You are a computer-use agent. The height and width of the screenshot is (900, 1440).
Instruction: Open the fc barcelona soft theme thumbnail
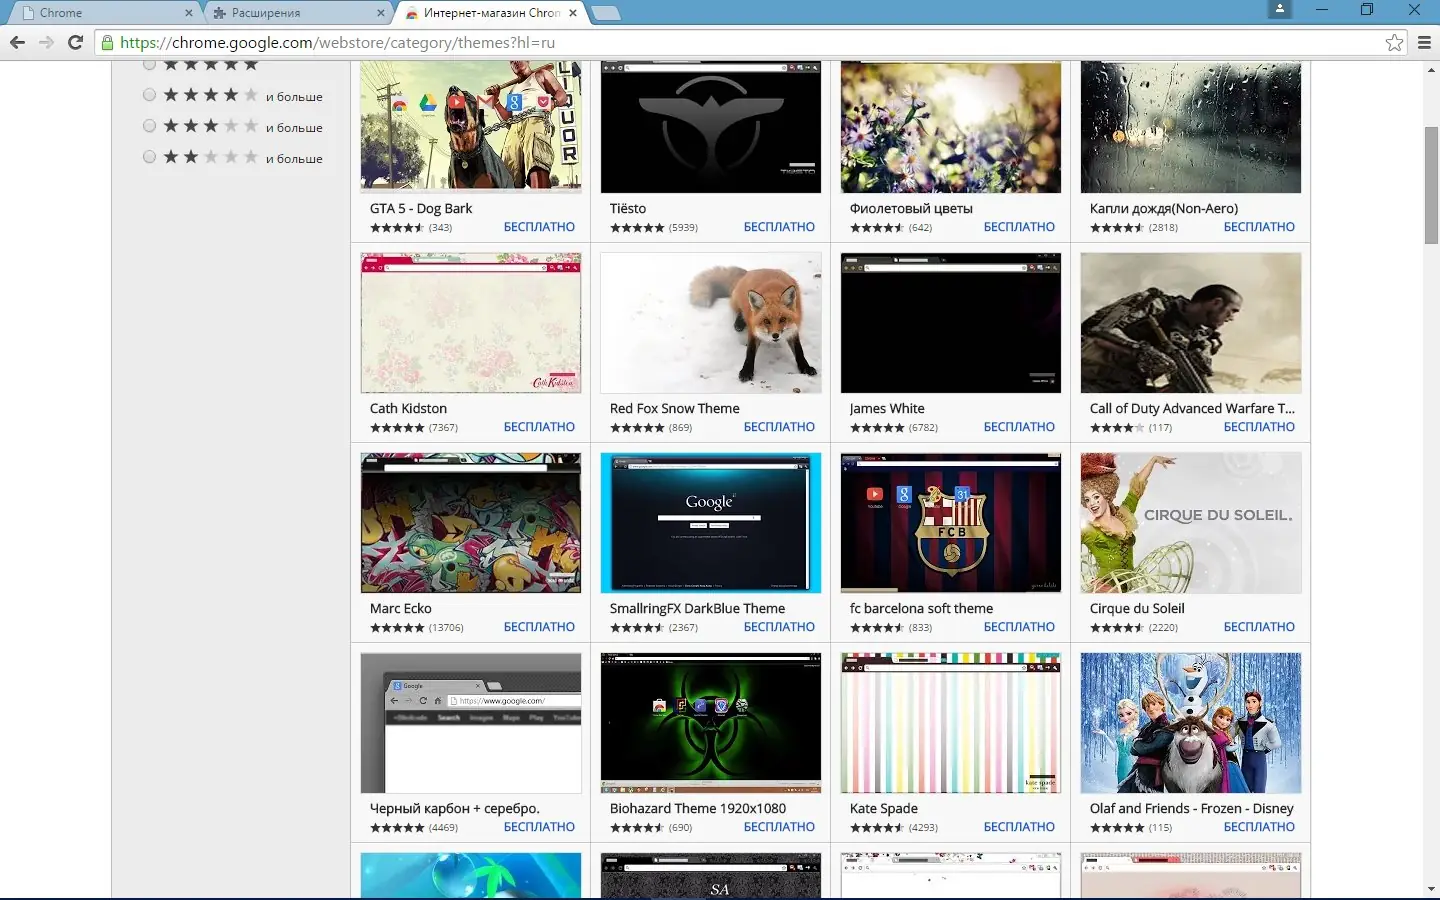[951, 523]
